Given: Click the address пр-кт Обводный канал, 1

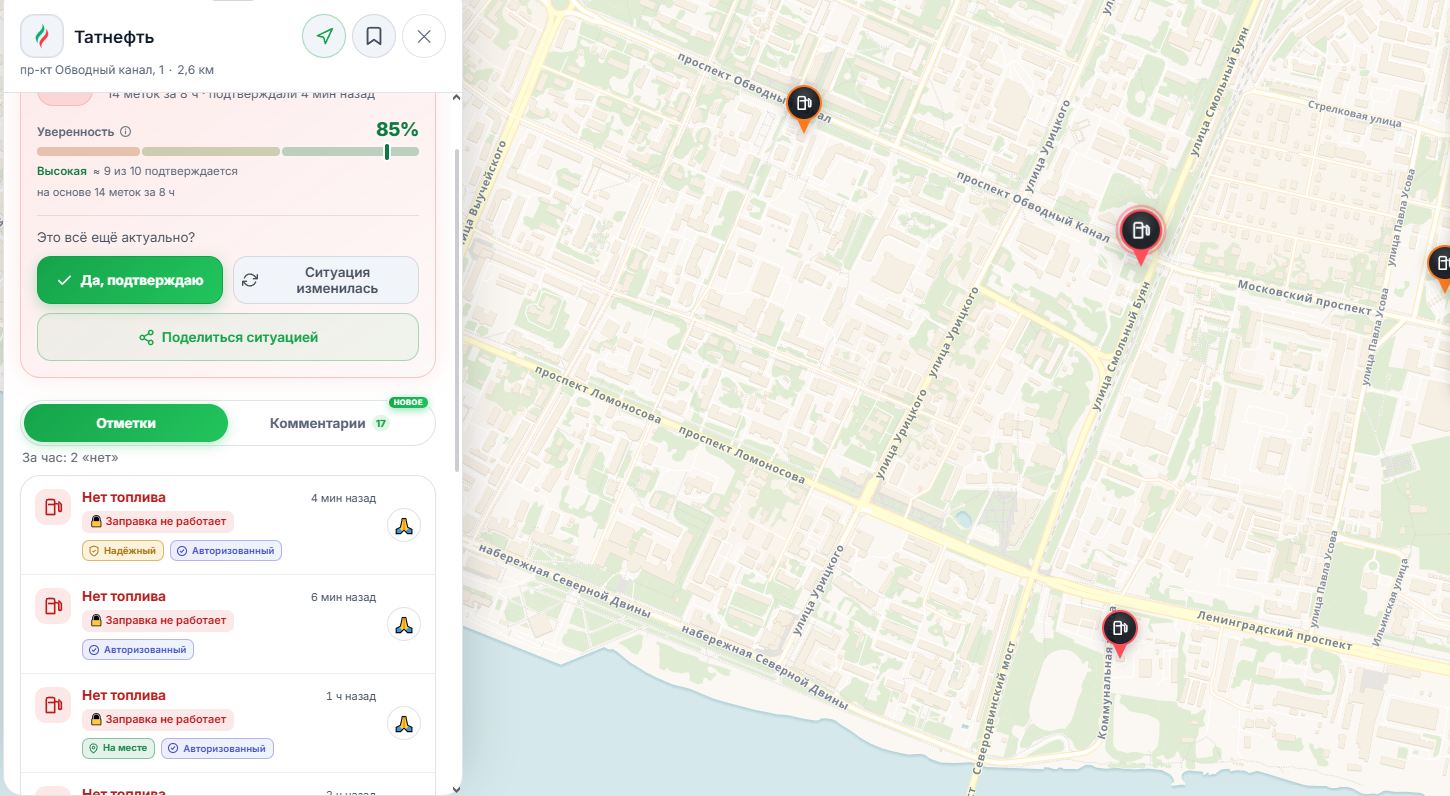Looking at the screenshot, I should (x=92, y=70).
